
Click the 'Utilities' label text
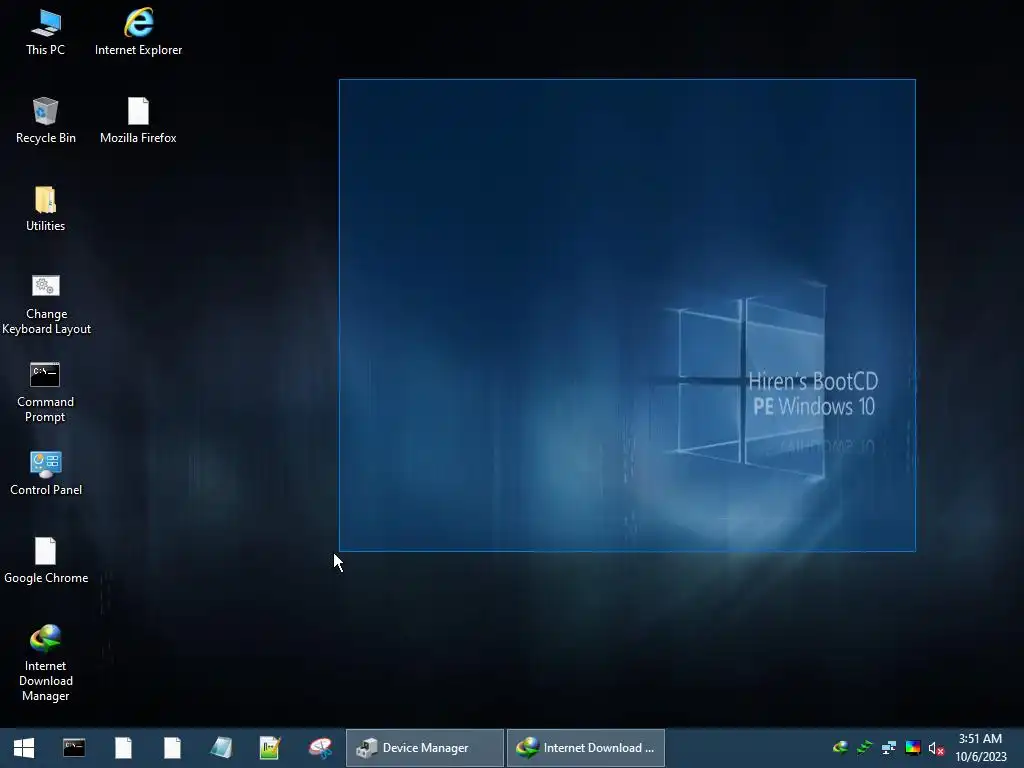46,226
